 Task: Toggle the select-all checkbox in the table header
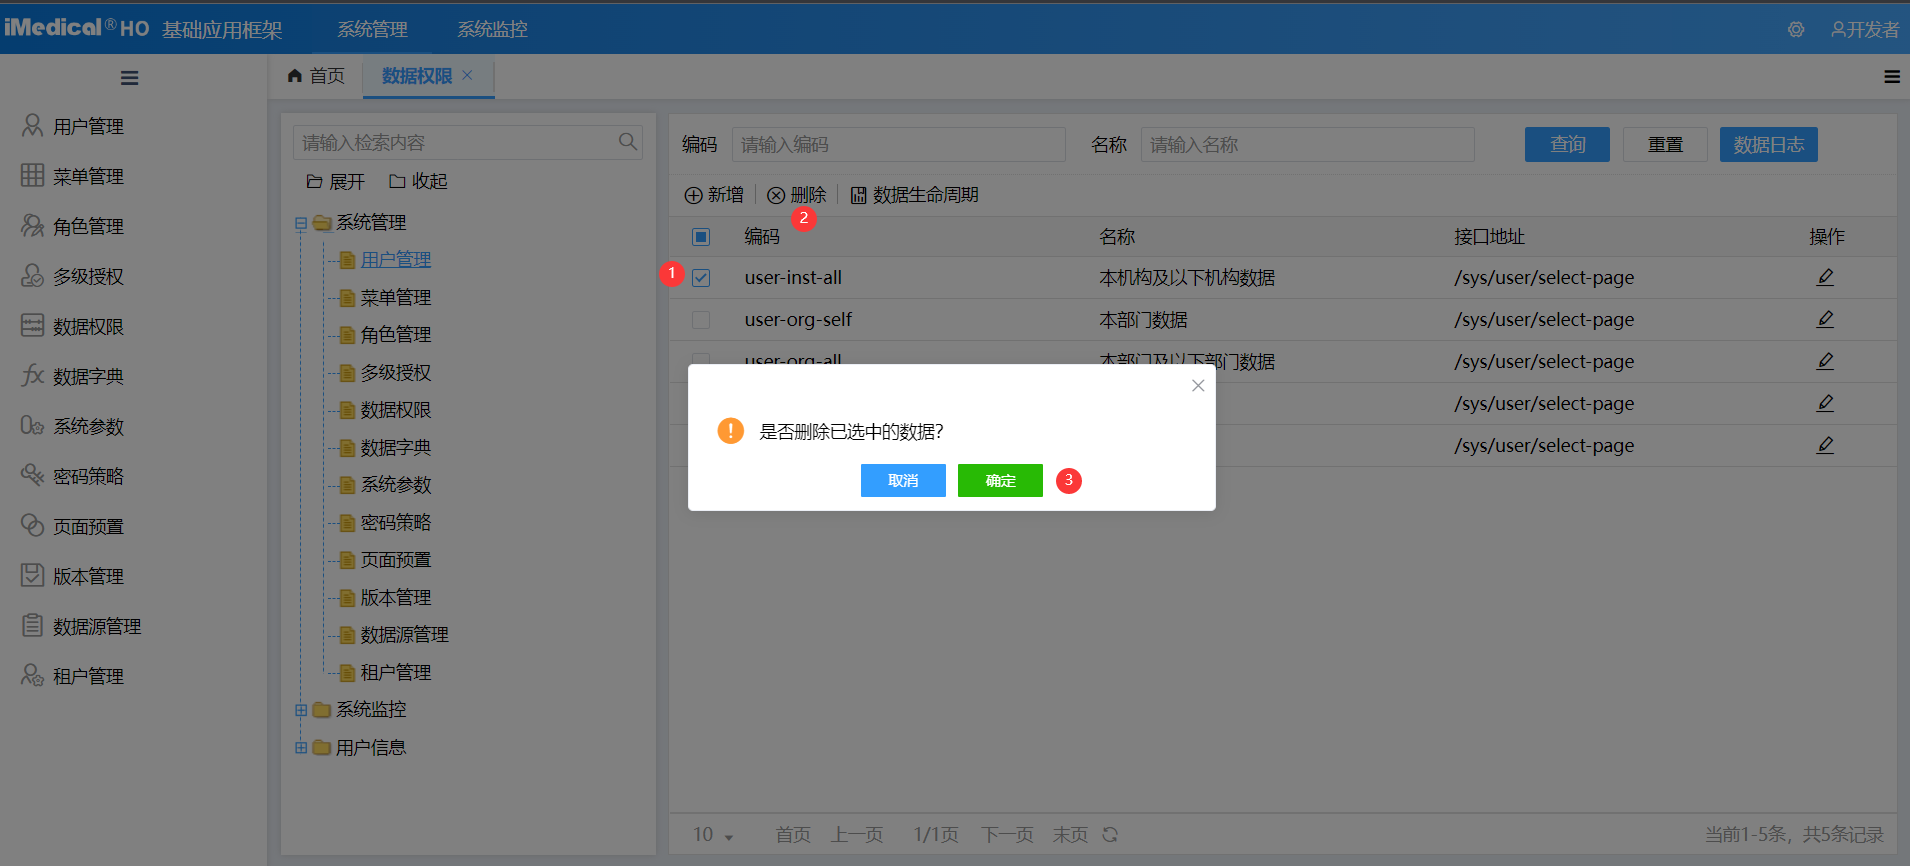[701, 237]
